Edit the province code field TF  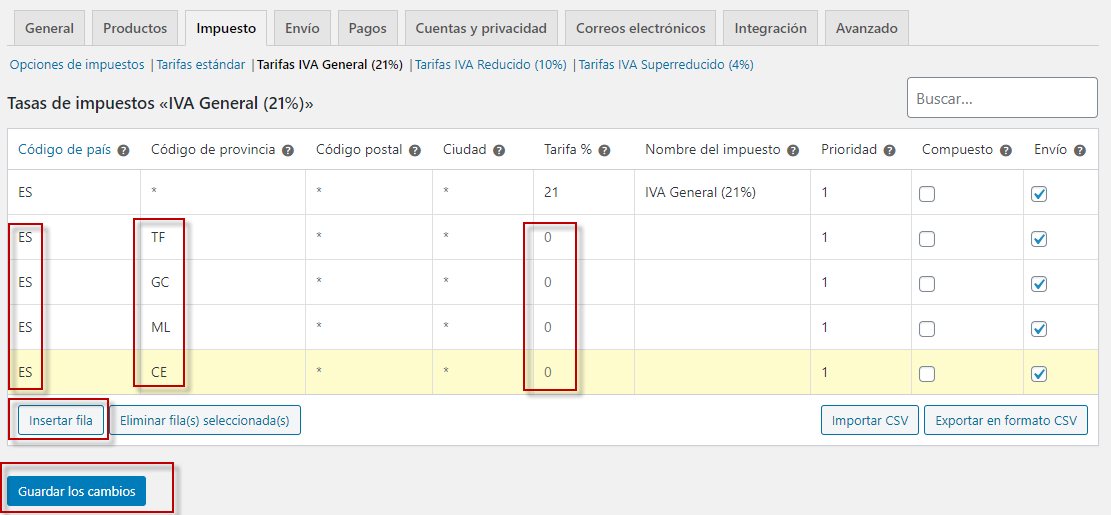pos(223,237)
